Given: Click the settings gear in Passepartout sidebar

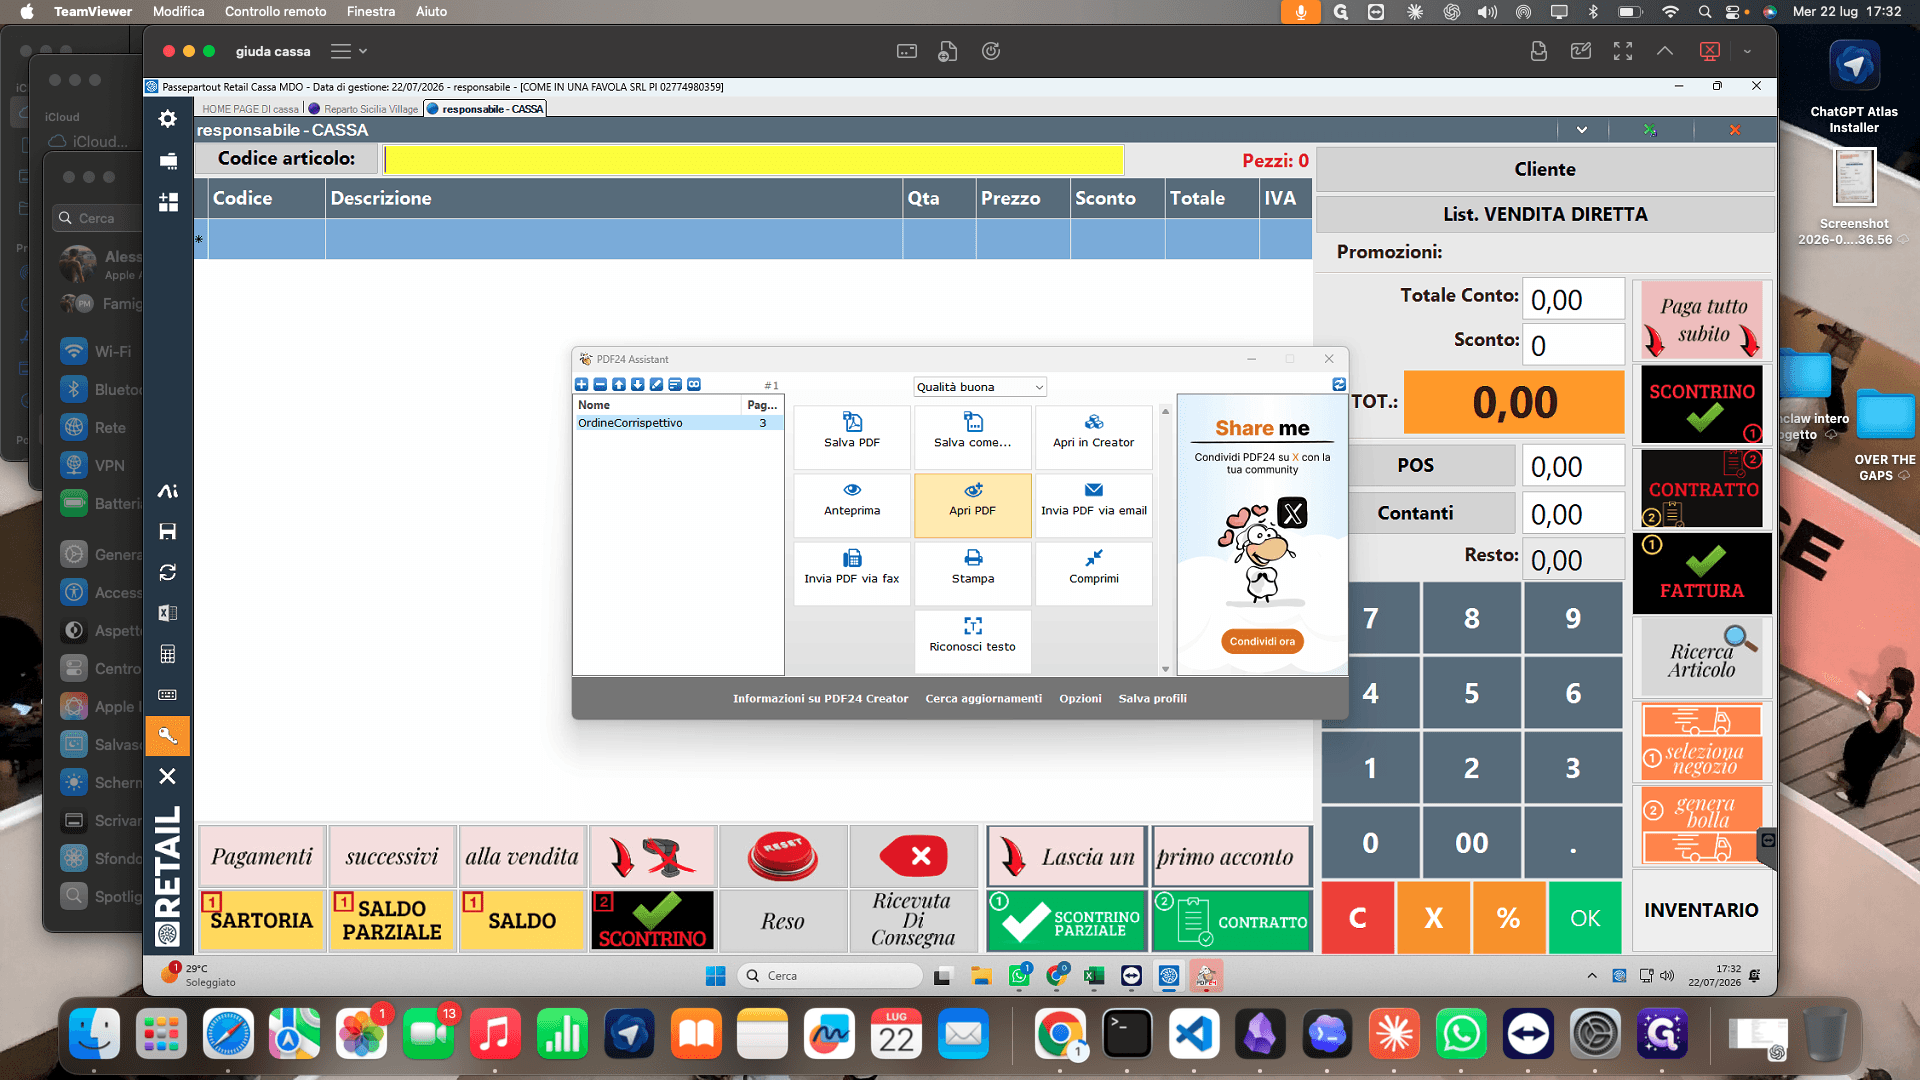Looking at the screenshot, I should (x=168, y=119).
